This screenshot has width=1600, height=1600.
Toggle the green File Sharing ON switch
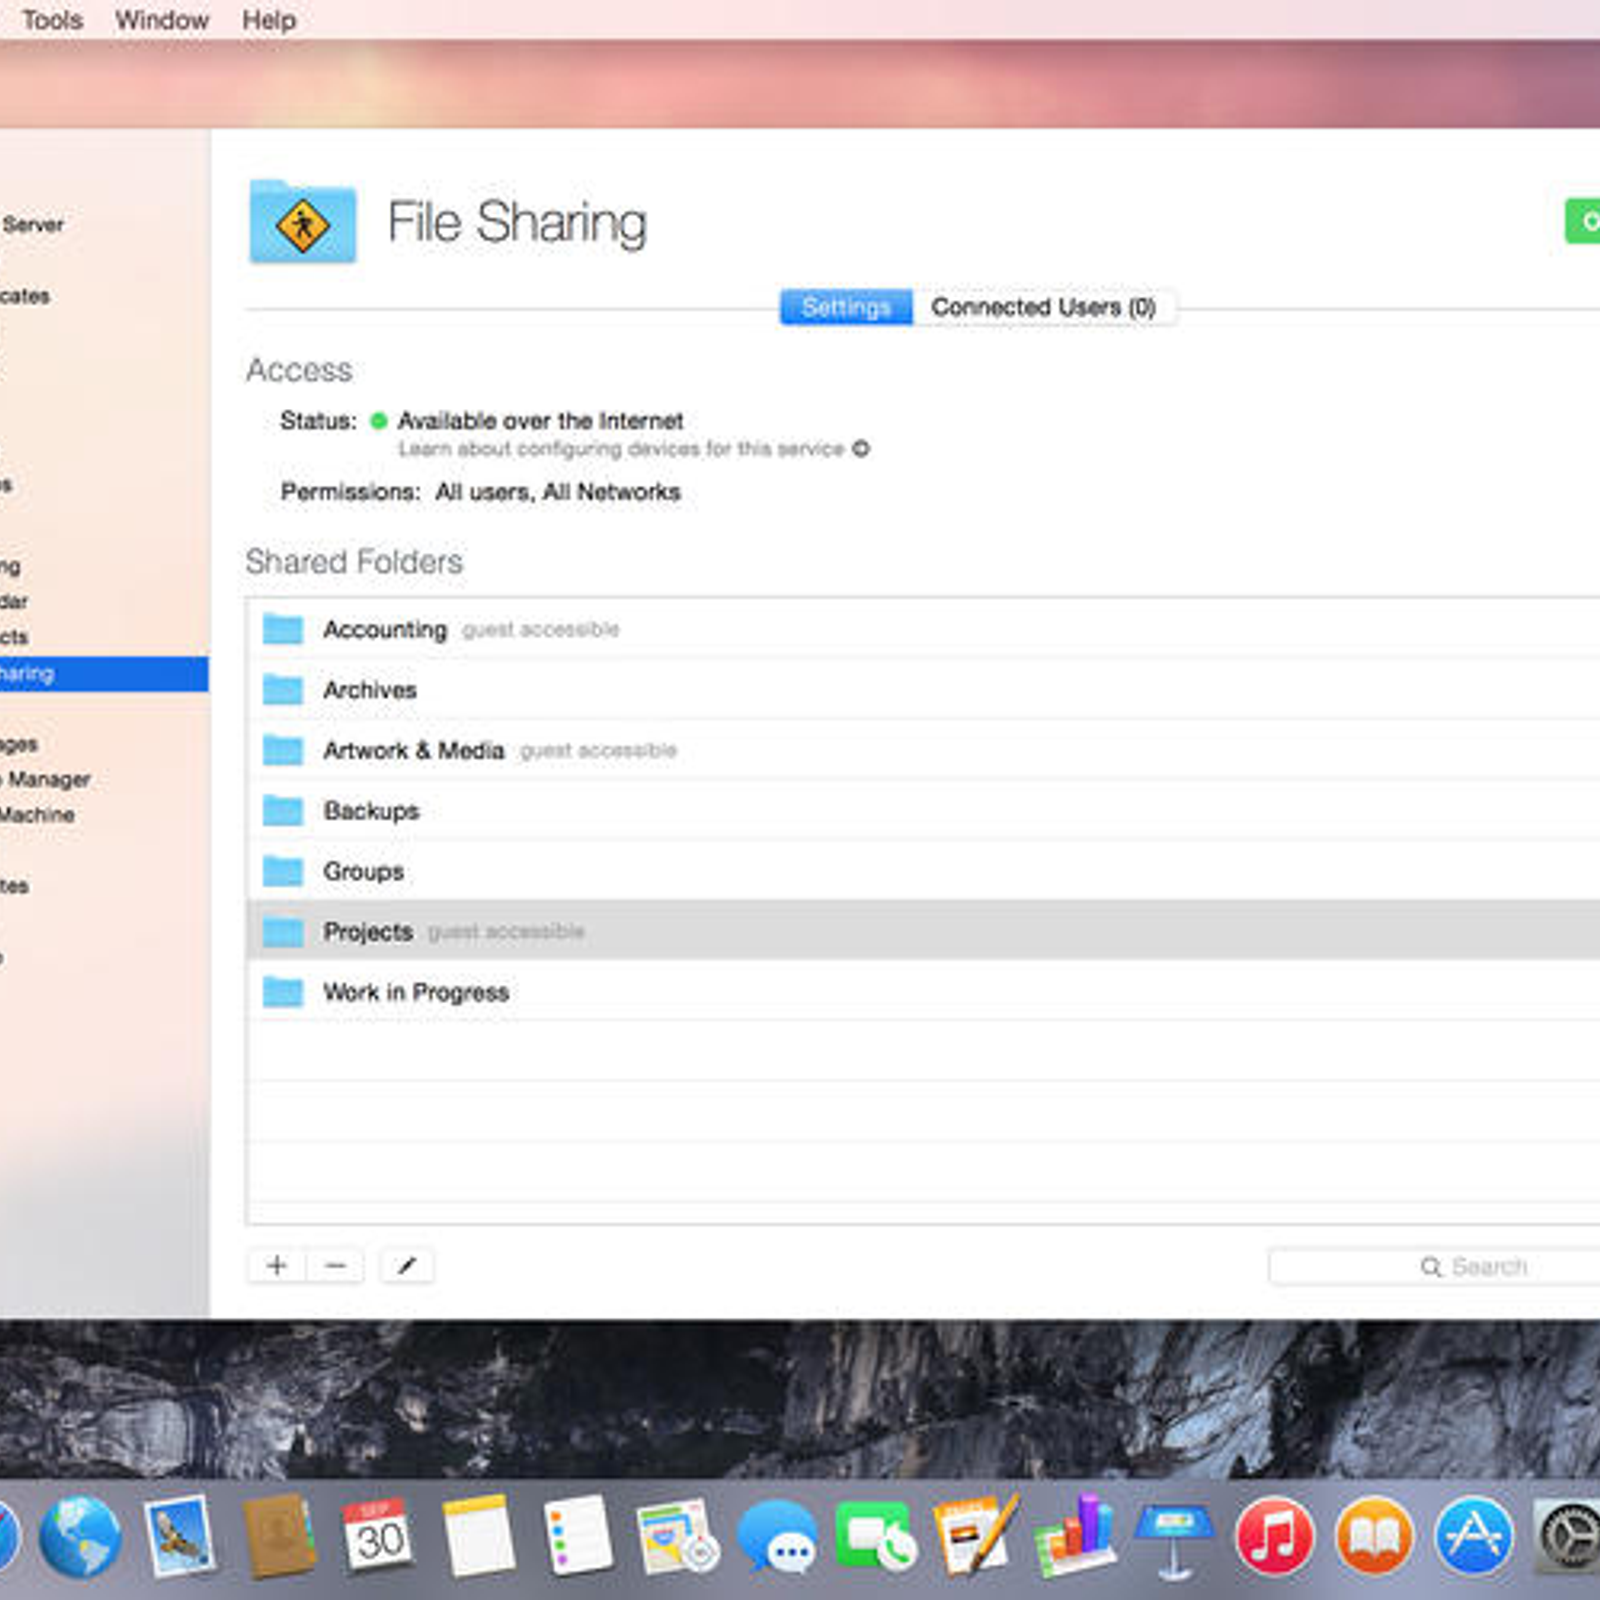(1583, 221)
